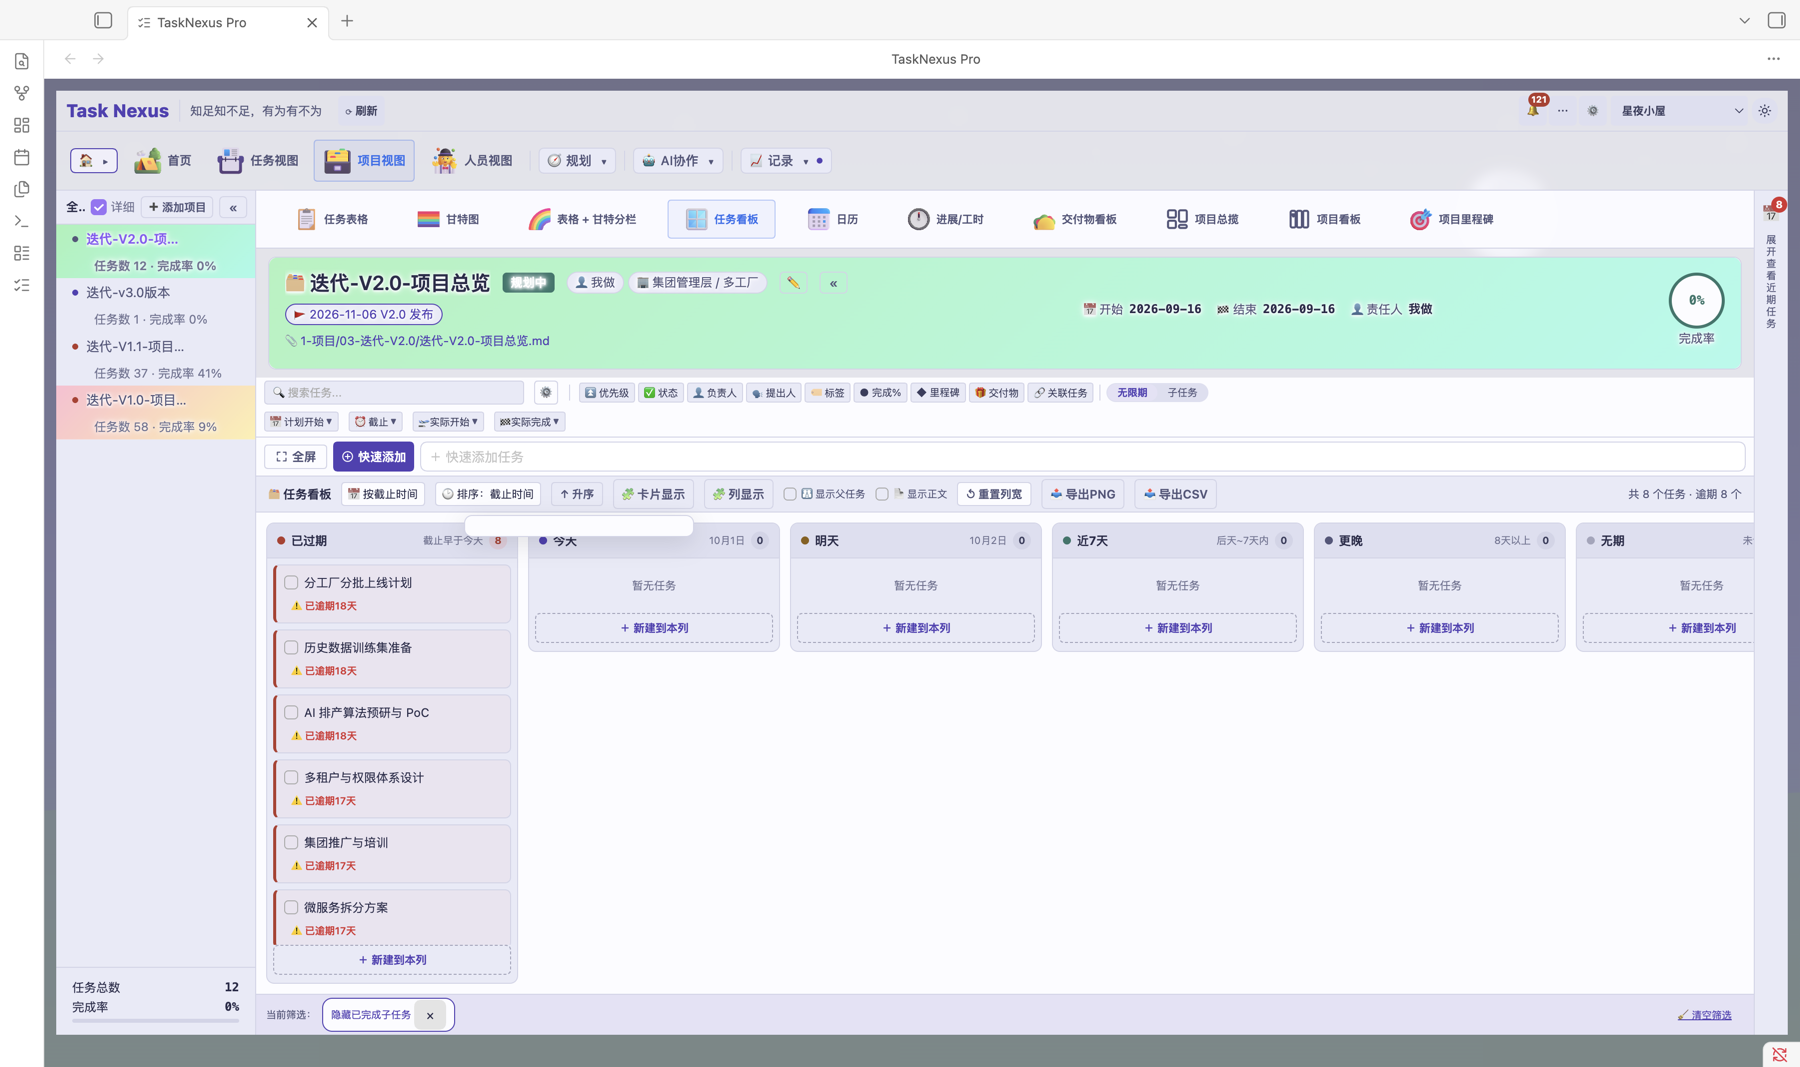This screenshot has width=1800, height=1067.
Task: Open the Calendar view
Action: click(x=833, y=219)
